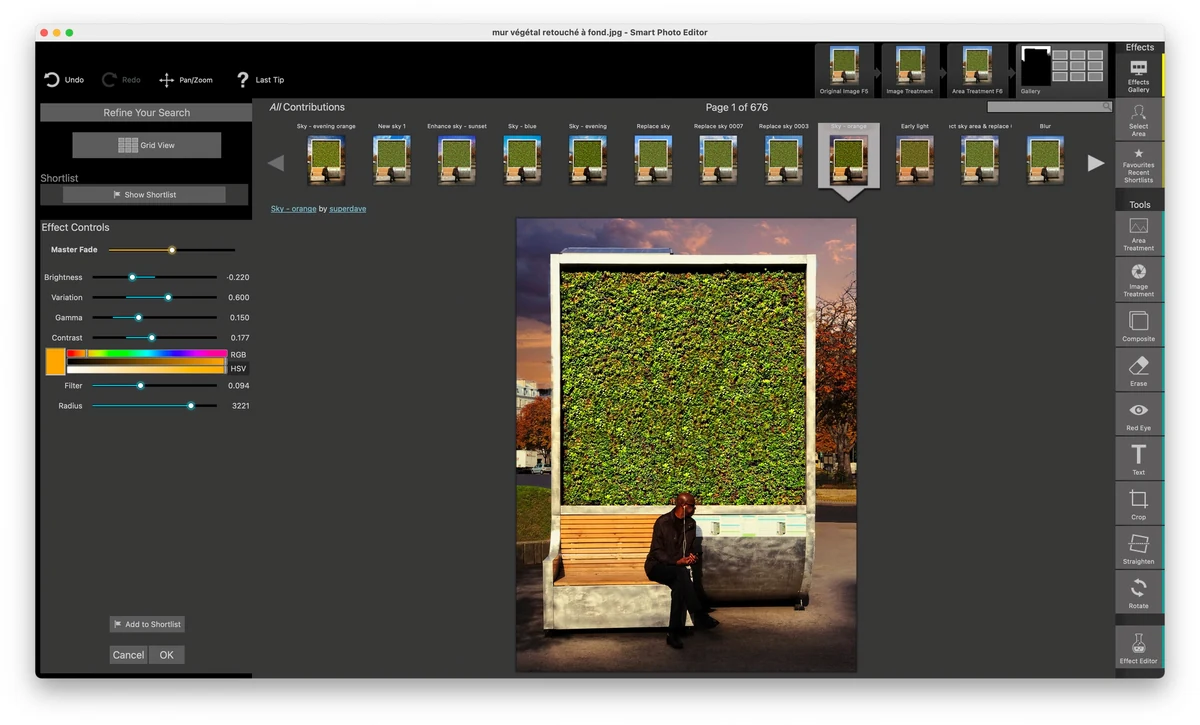The image size is (1200, 725).
Task: Click the Radius value 3221
Action: 240,406
